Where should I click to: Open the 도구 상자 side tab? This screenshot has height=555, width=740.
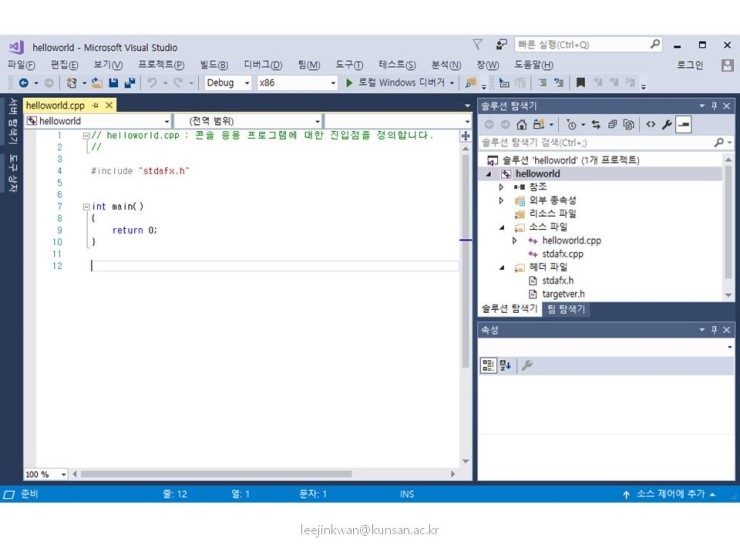coord(13,174)
